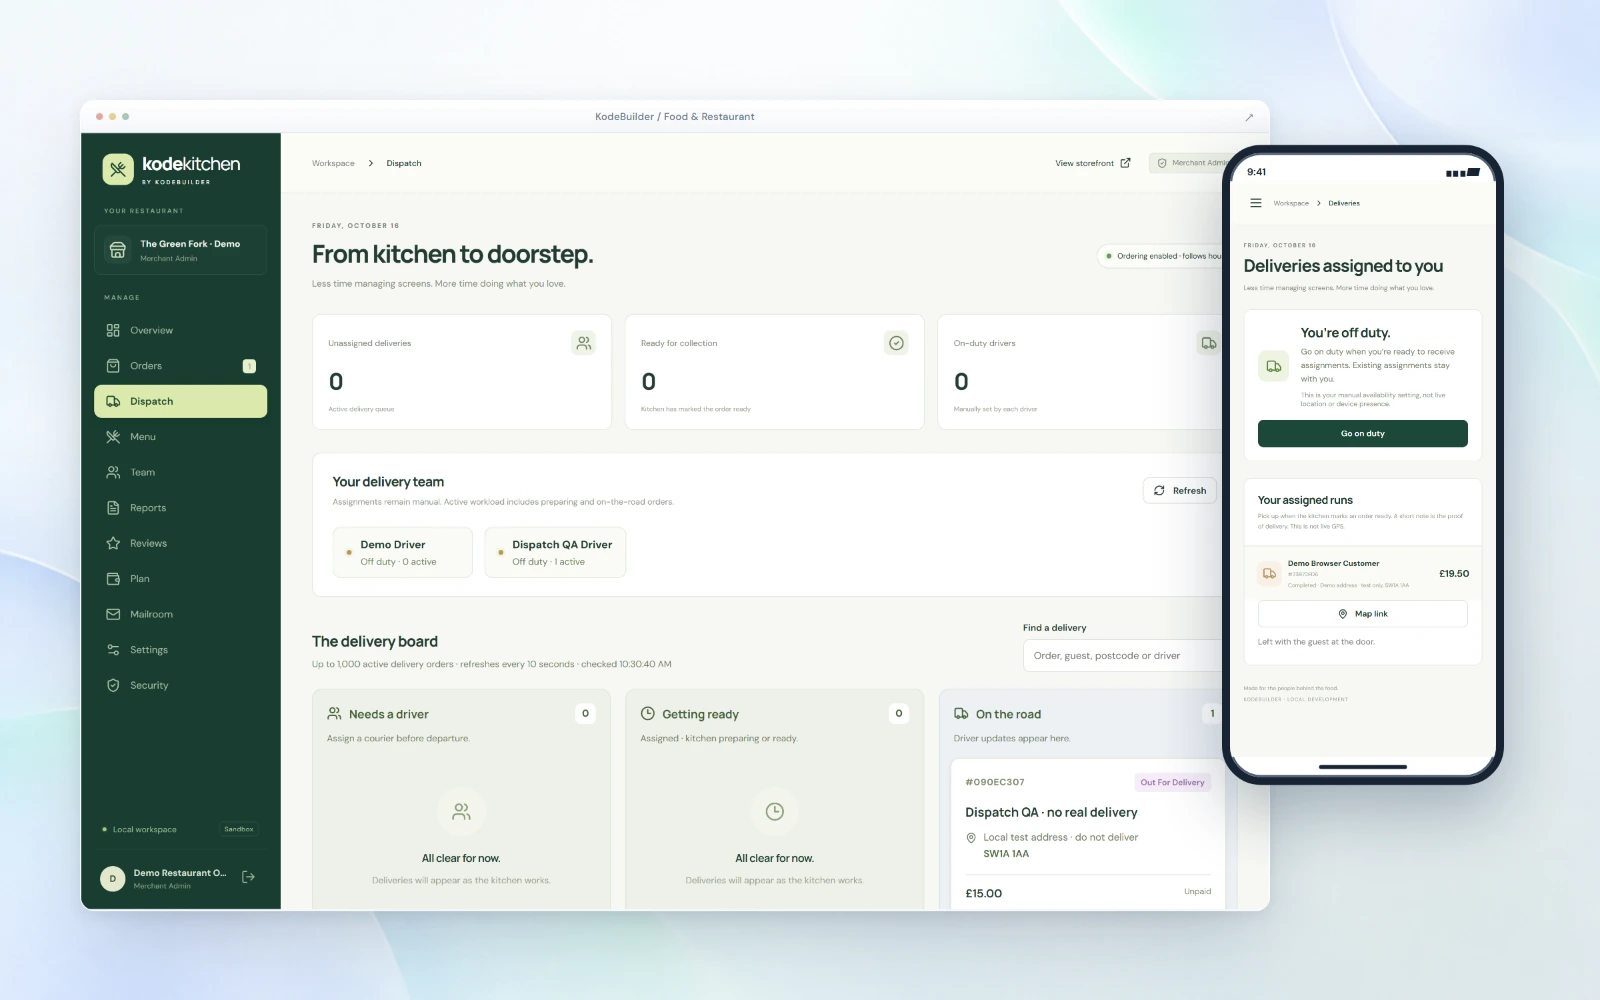Click the Security shield icon in sidebar

pyautogui.click(x=113, y=685)
